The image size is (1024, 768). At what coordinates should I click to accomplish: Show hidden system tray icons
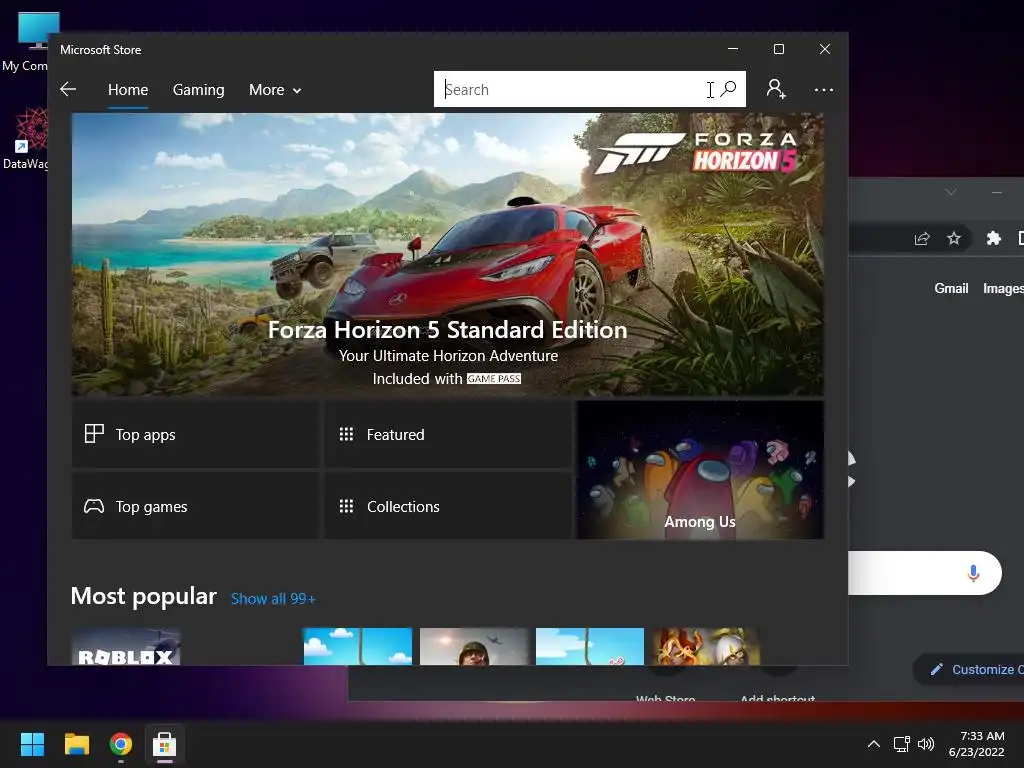pos(874,744)
